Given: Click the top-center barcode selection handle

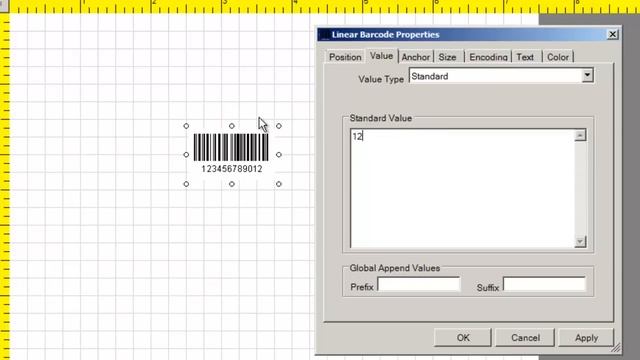Looking at the screenshot, I should [x=232, y=126].
